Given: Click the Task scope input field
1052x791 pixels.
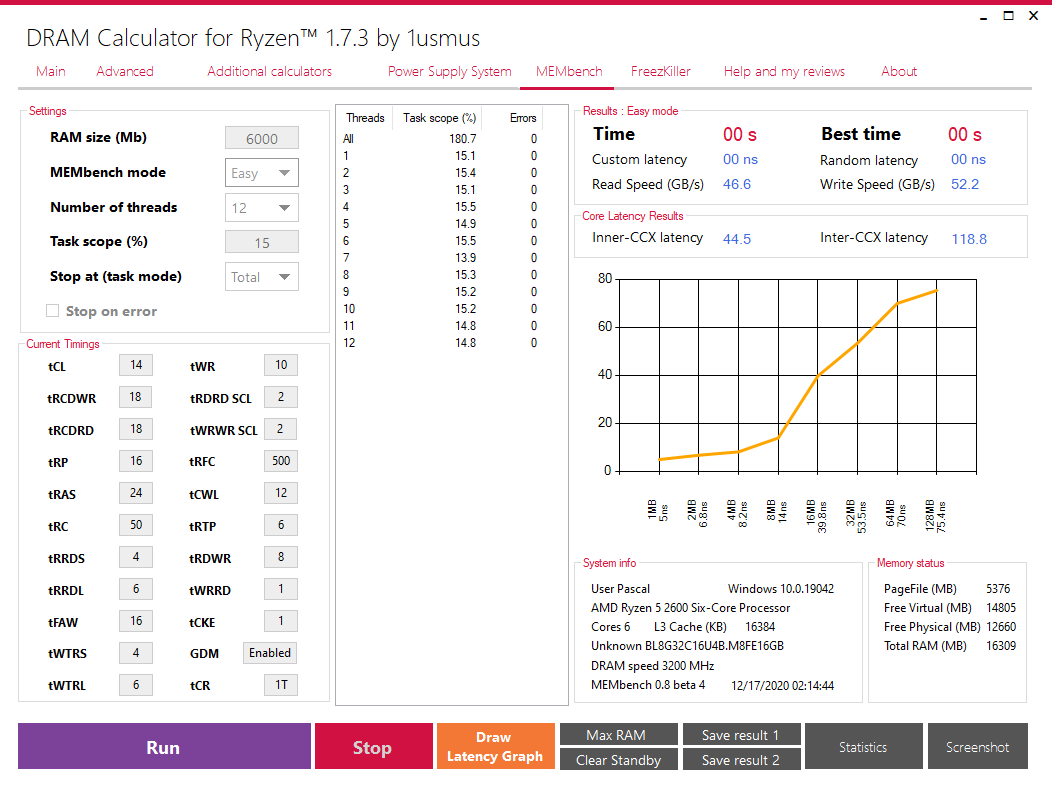Looking at the screenshot, I should pos(262,242).
